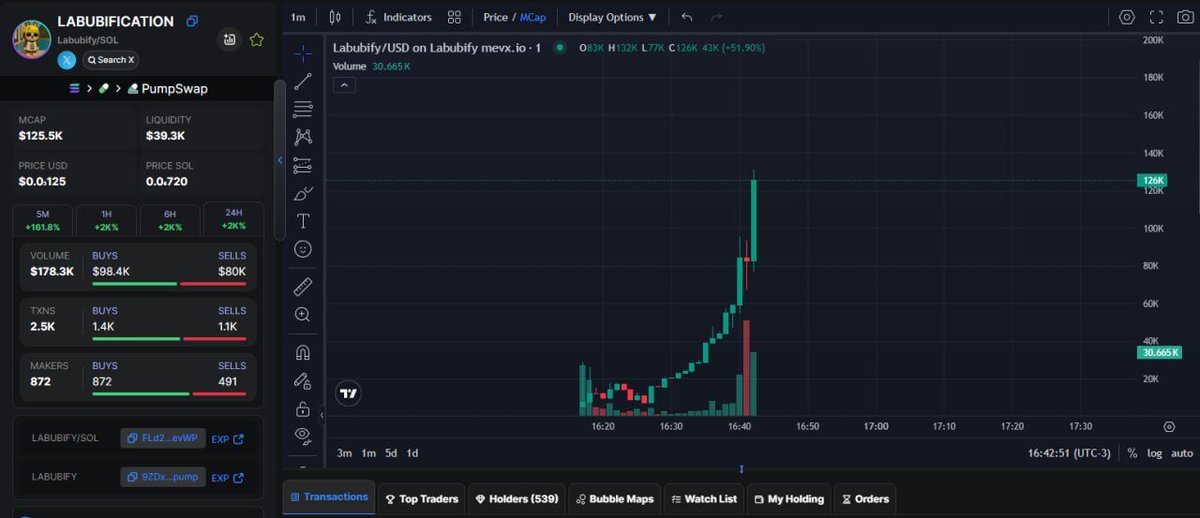Open the Transactions tab
Screen dimensions: 1200x518
(328, 497)
